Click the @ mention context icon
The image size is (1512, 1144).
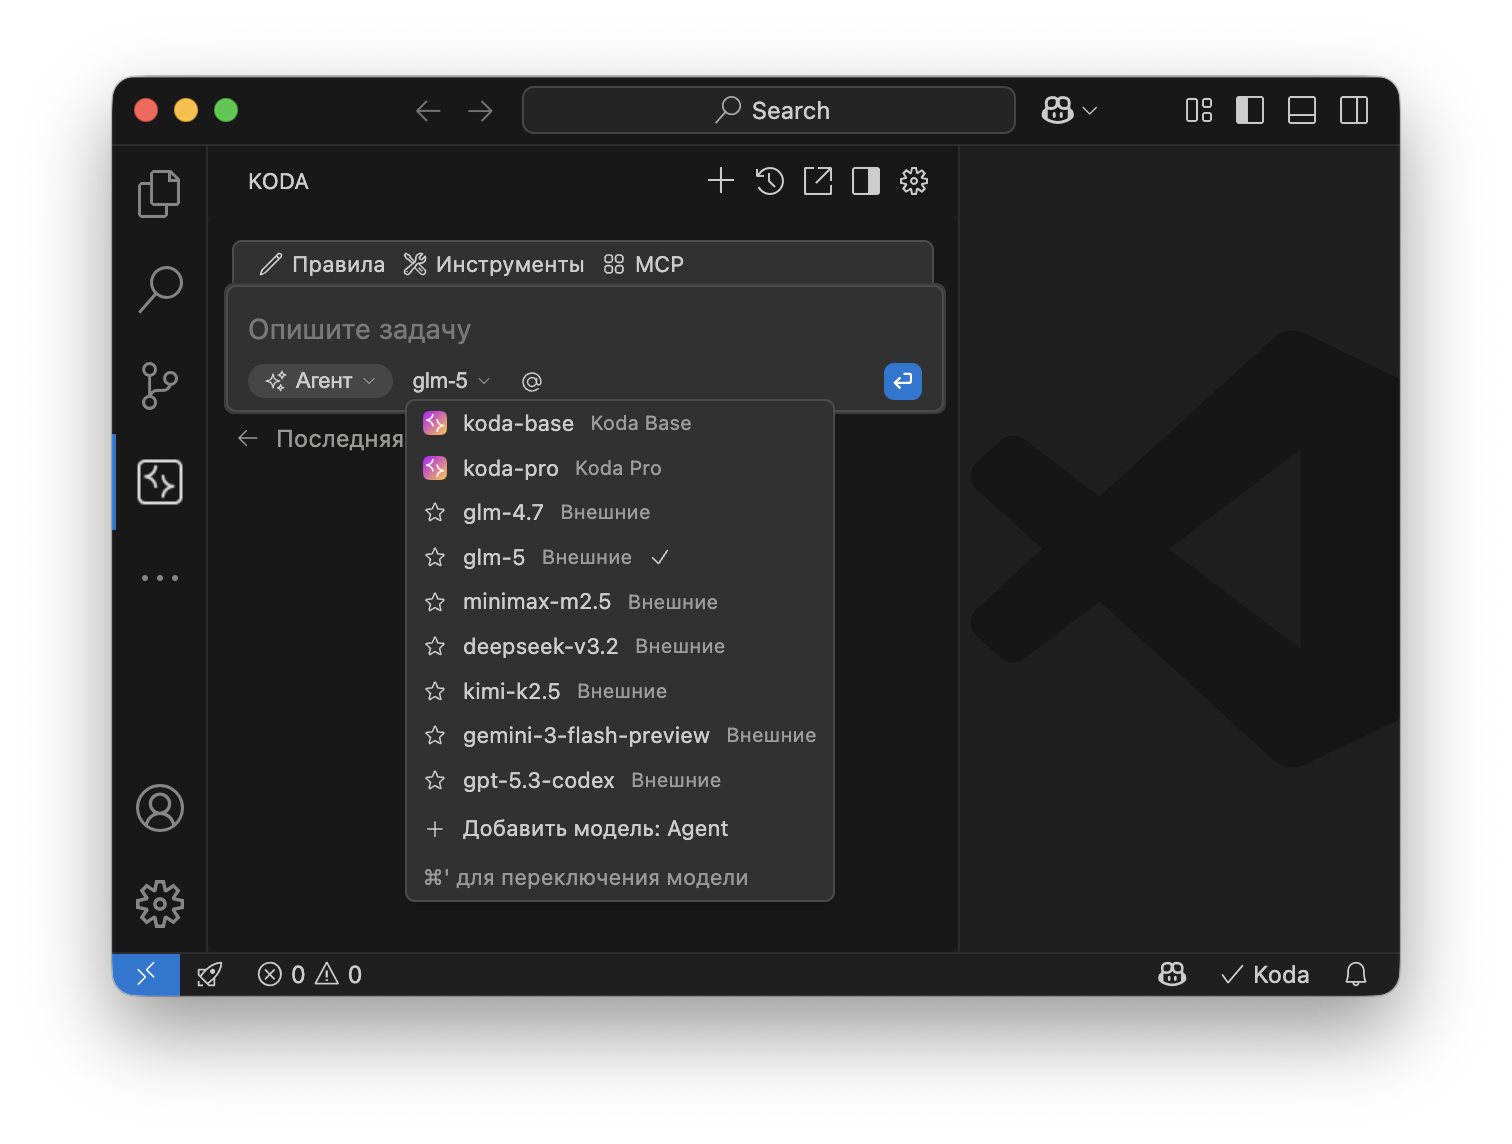(x=532, y=381)
